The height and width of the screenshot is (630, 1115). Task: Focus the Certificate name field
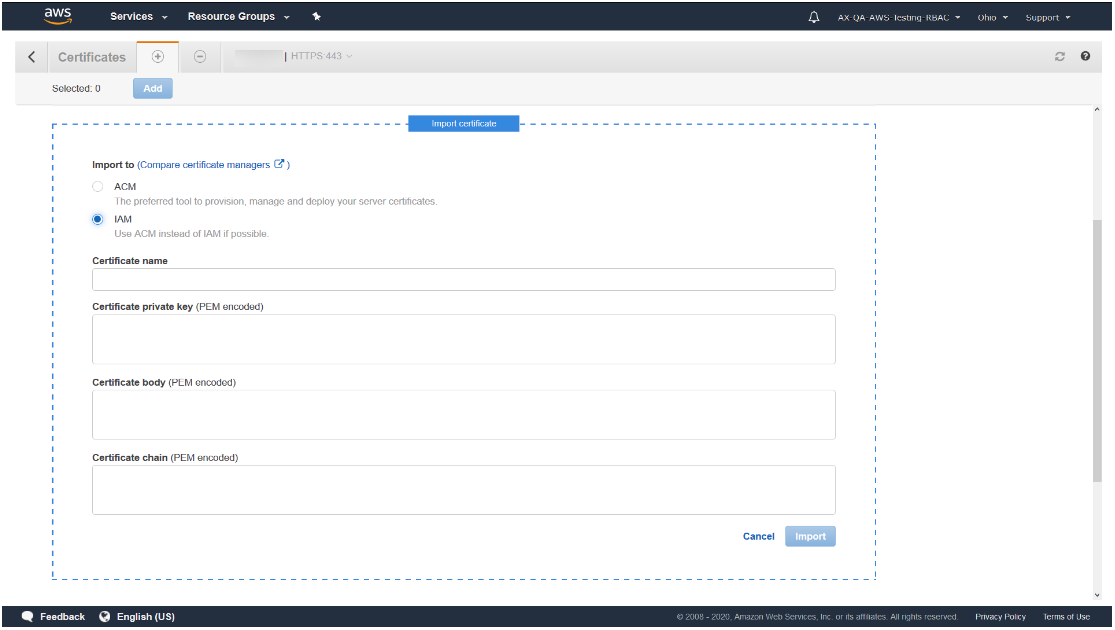pos(464,279)
